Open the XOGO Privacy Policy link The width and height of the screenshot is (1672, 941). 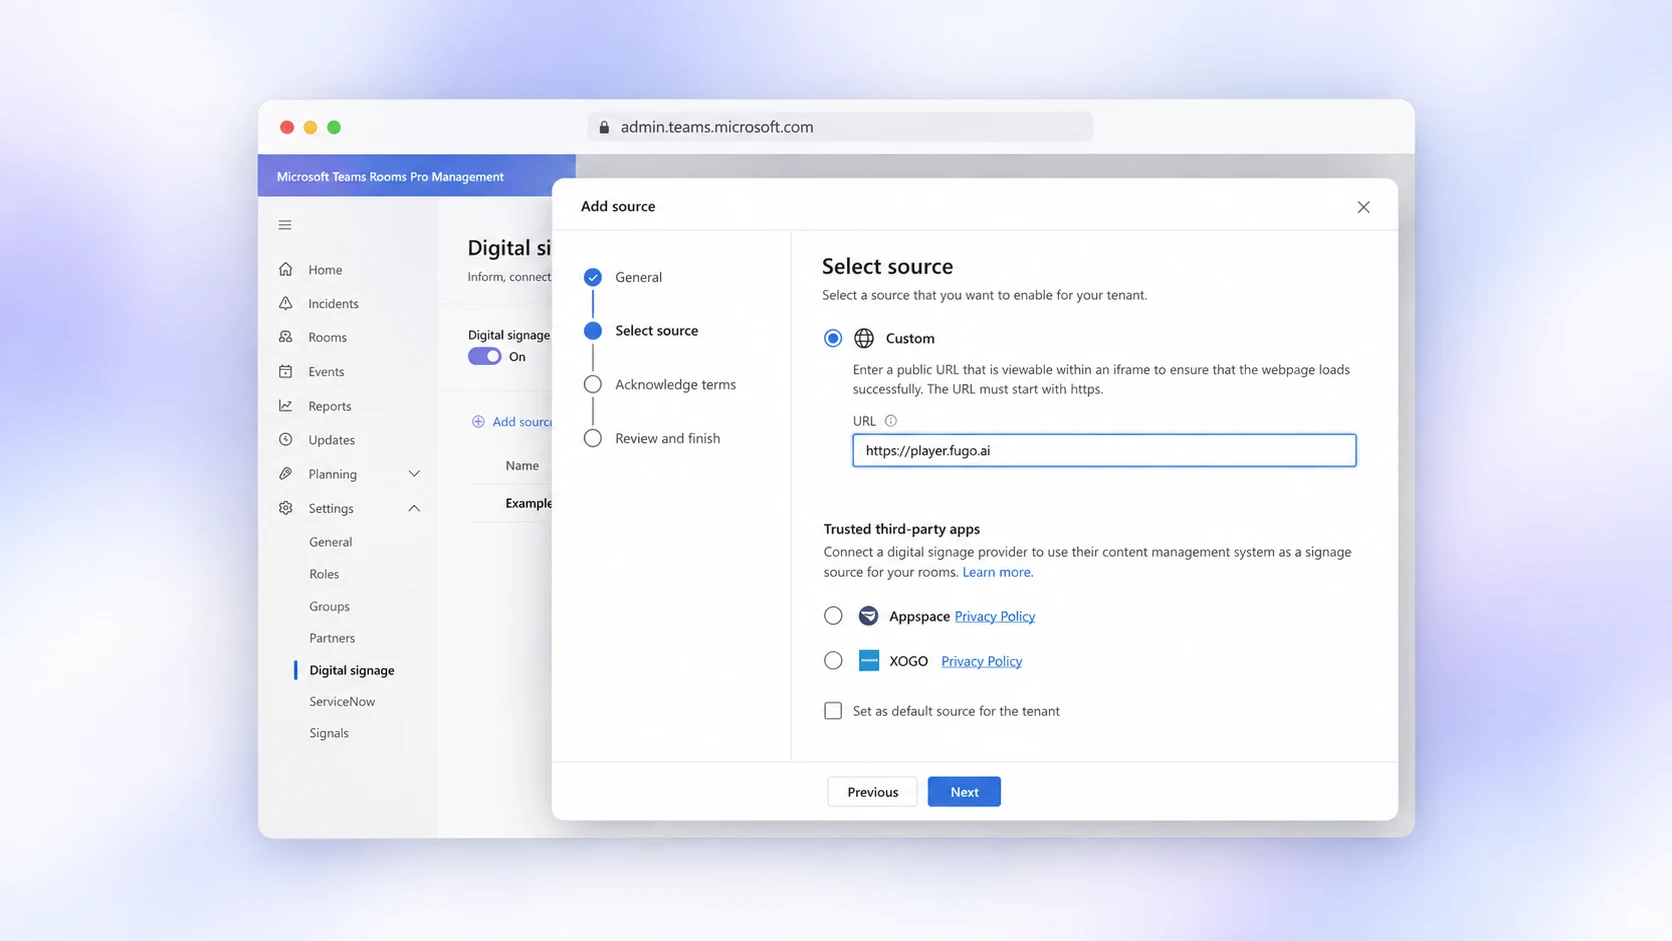pos(981,661)
